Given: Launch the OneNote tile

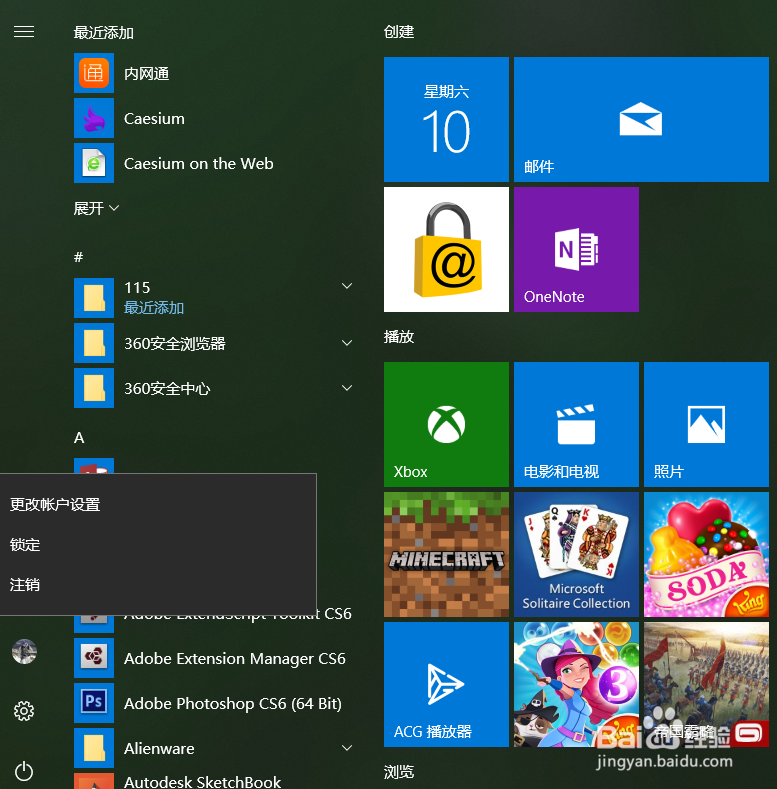Looking at the screenshot, I should [576, 250].
